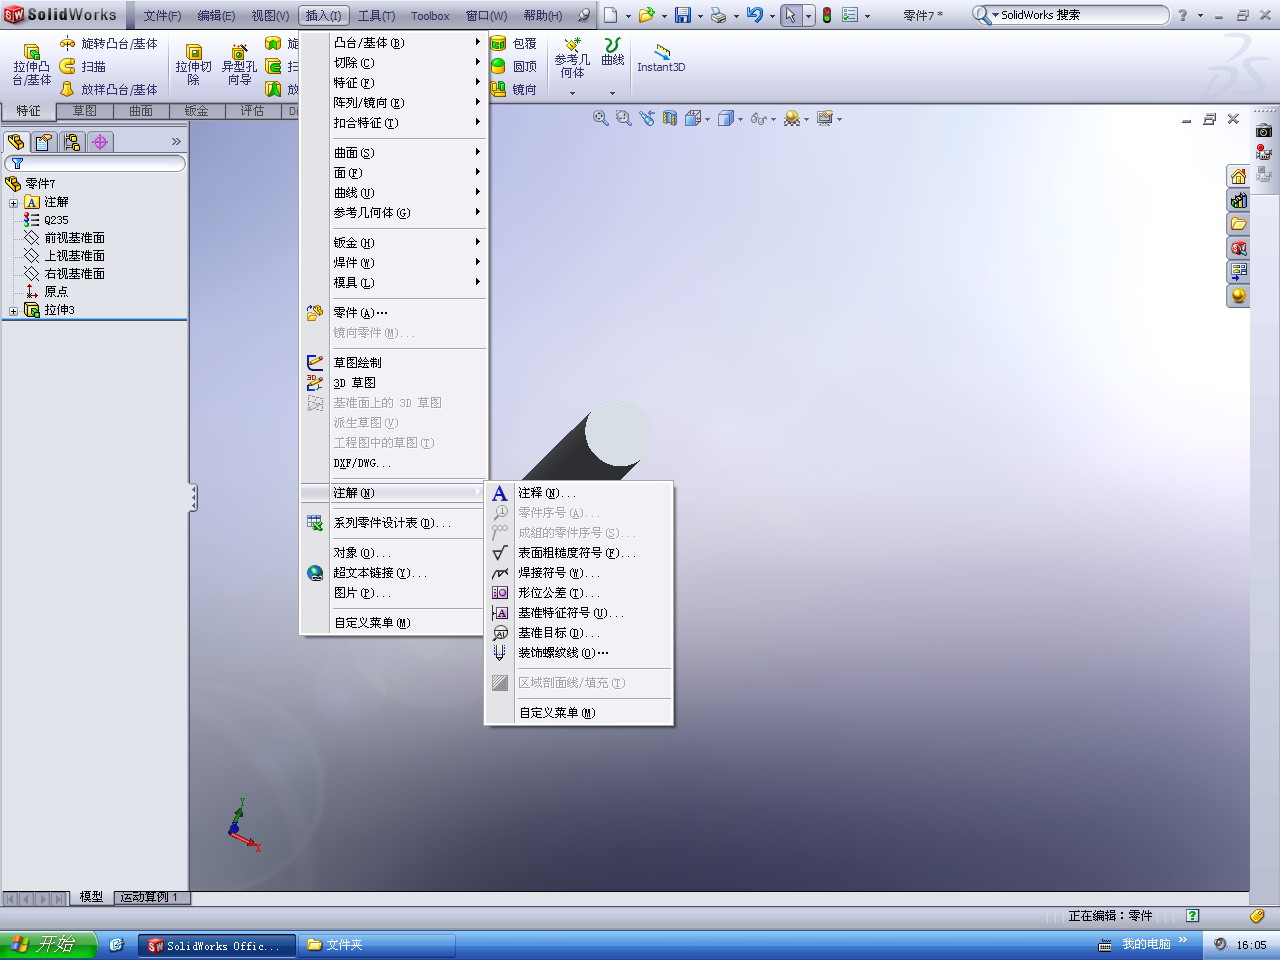The width and height of the screenshot is (1280, 960).
Task: Click the Extruded Cut (拉伸切除) tool
Action: click(194, 65)
